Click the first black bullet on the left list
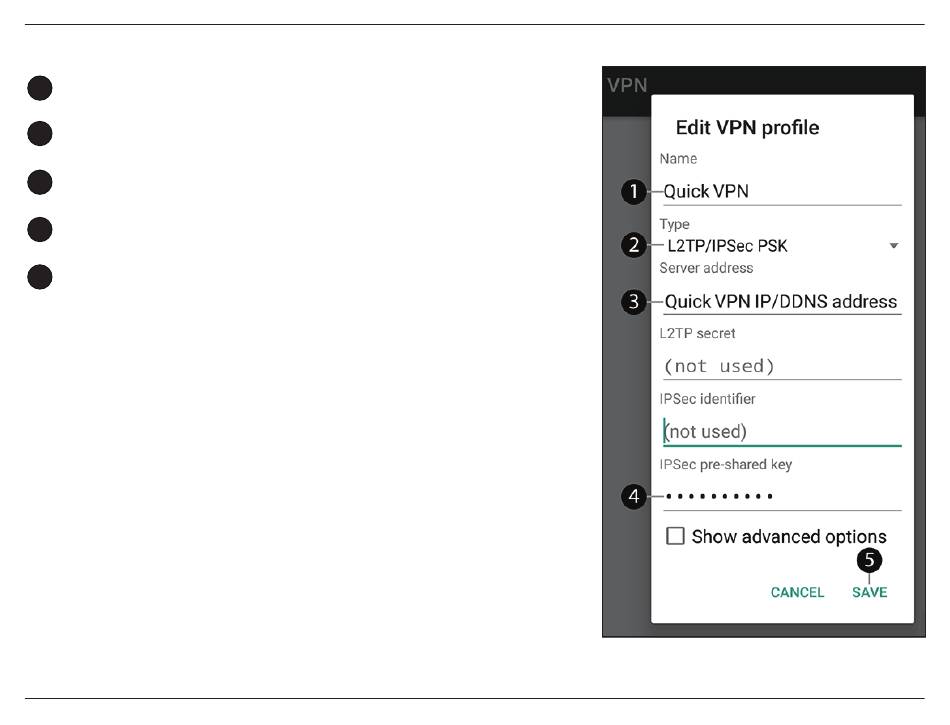Screen dimensions: 950x725 40,88
